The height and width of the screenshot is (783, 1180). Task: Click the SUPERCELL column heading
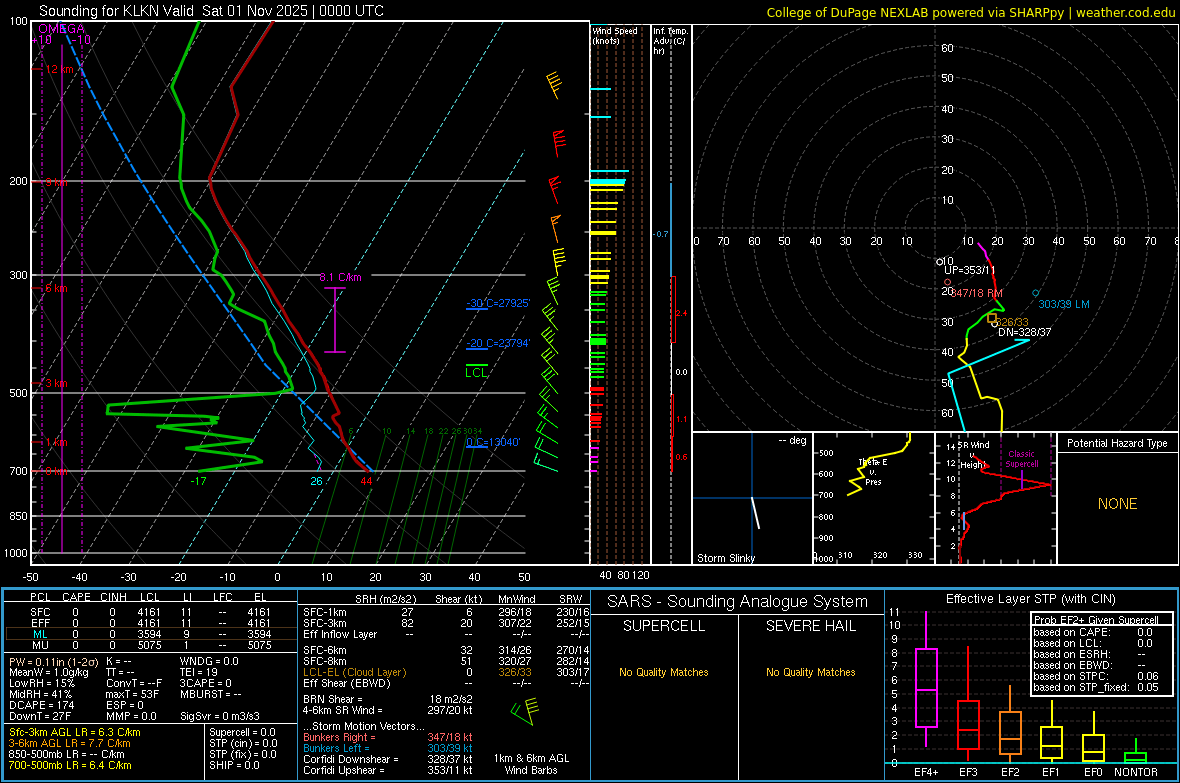(664, 626)
